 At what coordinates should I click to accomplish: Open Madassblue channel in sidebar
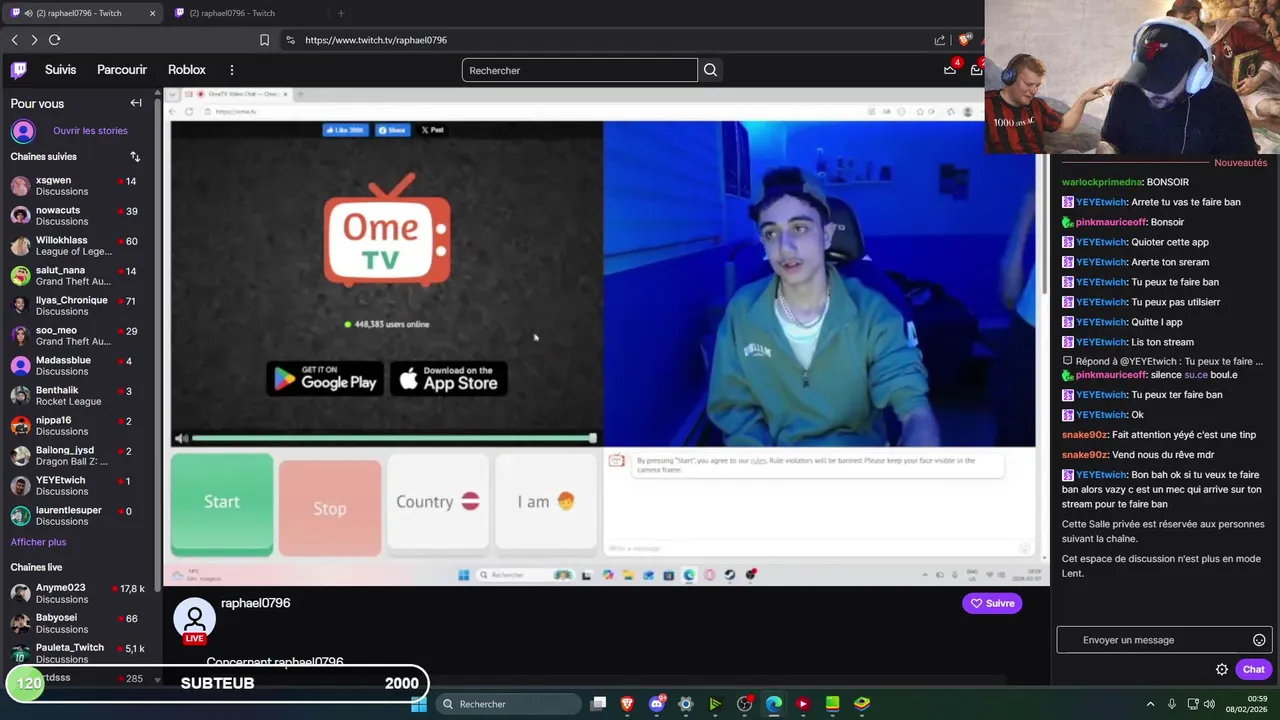click(x=77, y=366)
